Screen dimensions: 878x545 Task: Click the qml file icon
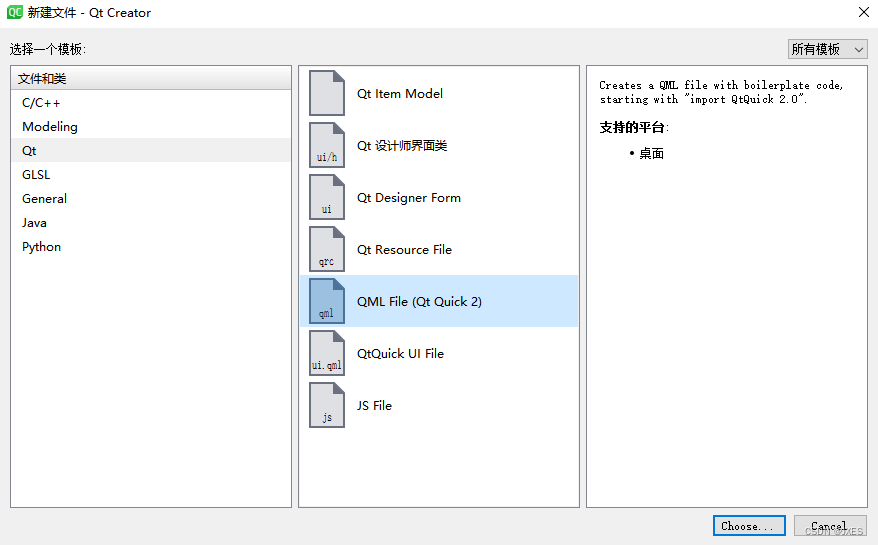[x=327, y=301]
